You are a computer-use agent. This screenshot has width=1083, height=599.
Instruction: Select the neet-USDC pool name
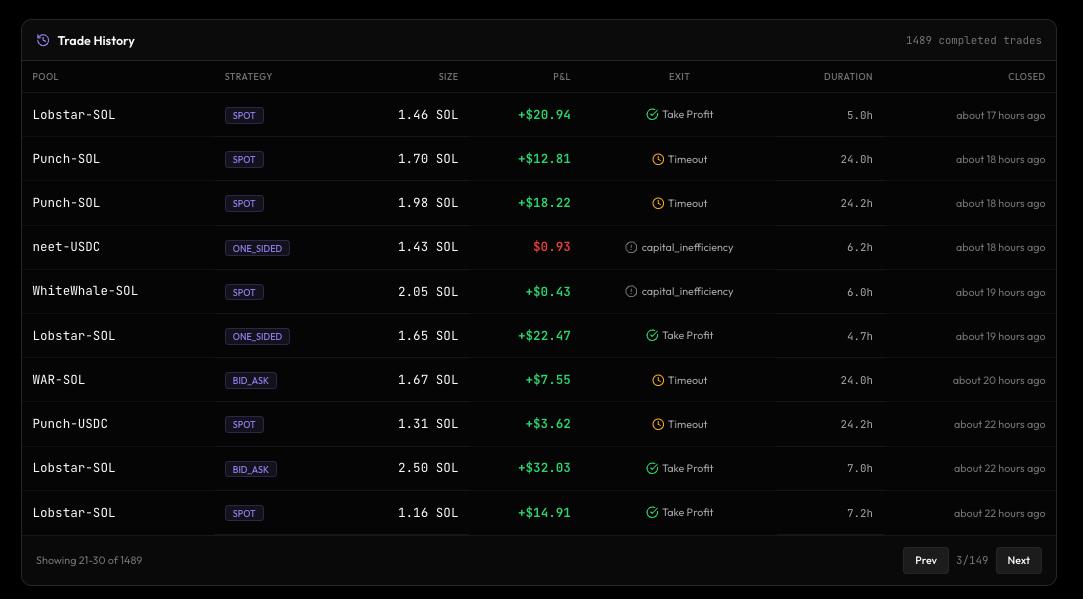coord(66,247)
